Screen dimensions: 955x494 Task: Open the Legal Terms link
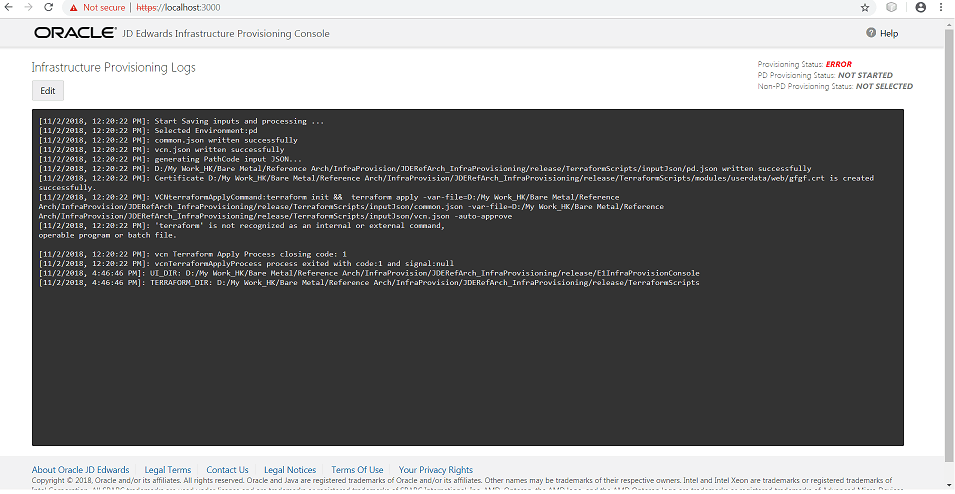167,470
